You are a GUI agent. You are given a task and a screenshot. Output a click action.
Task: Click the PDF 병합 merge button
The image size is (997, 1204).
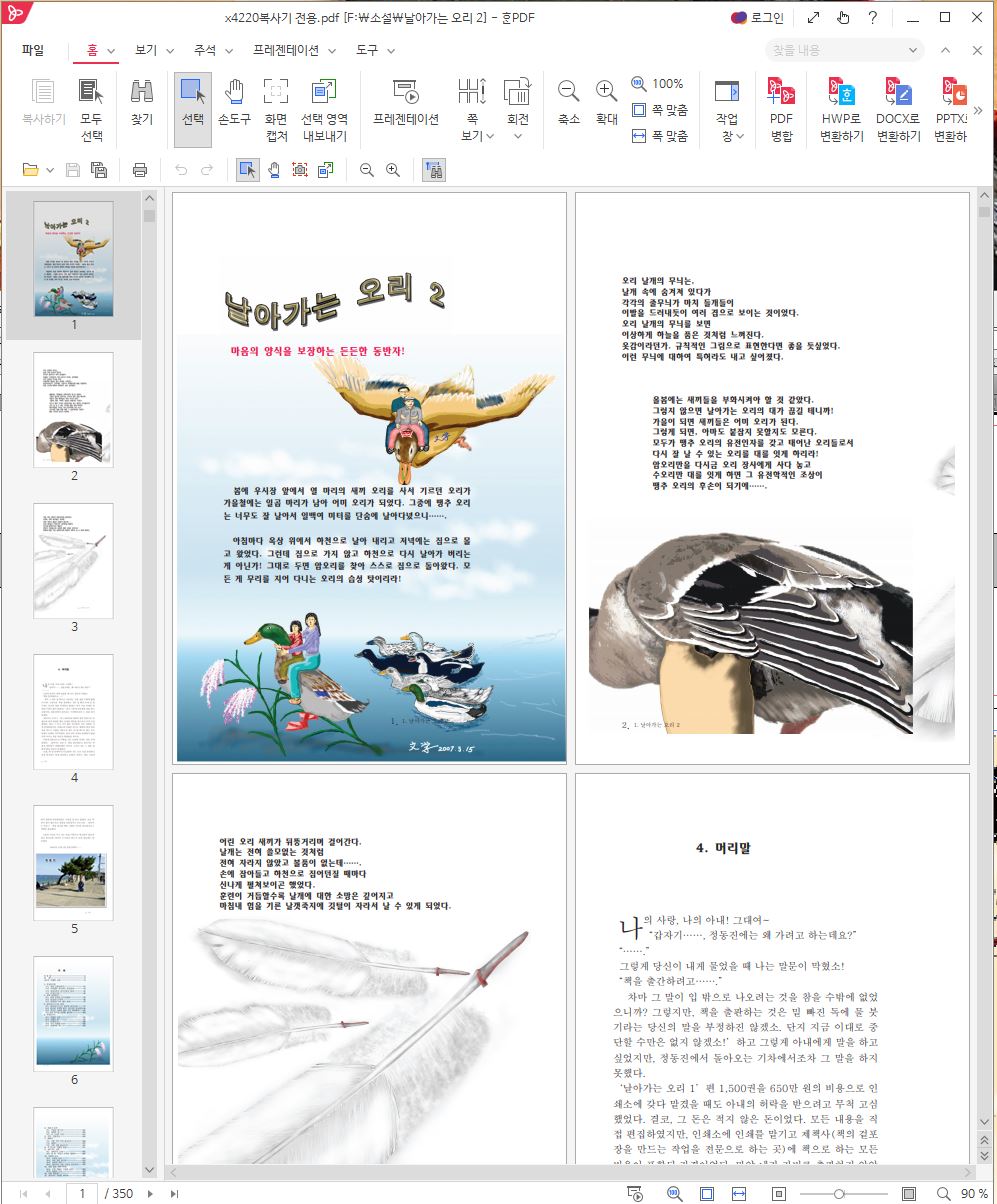(x=781, y=109)
